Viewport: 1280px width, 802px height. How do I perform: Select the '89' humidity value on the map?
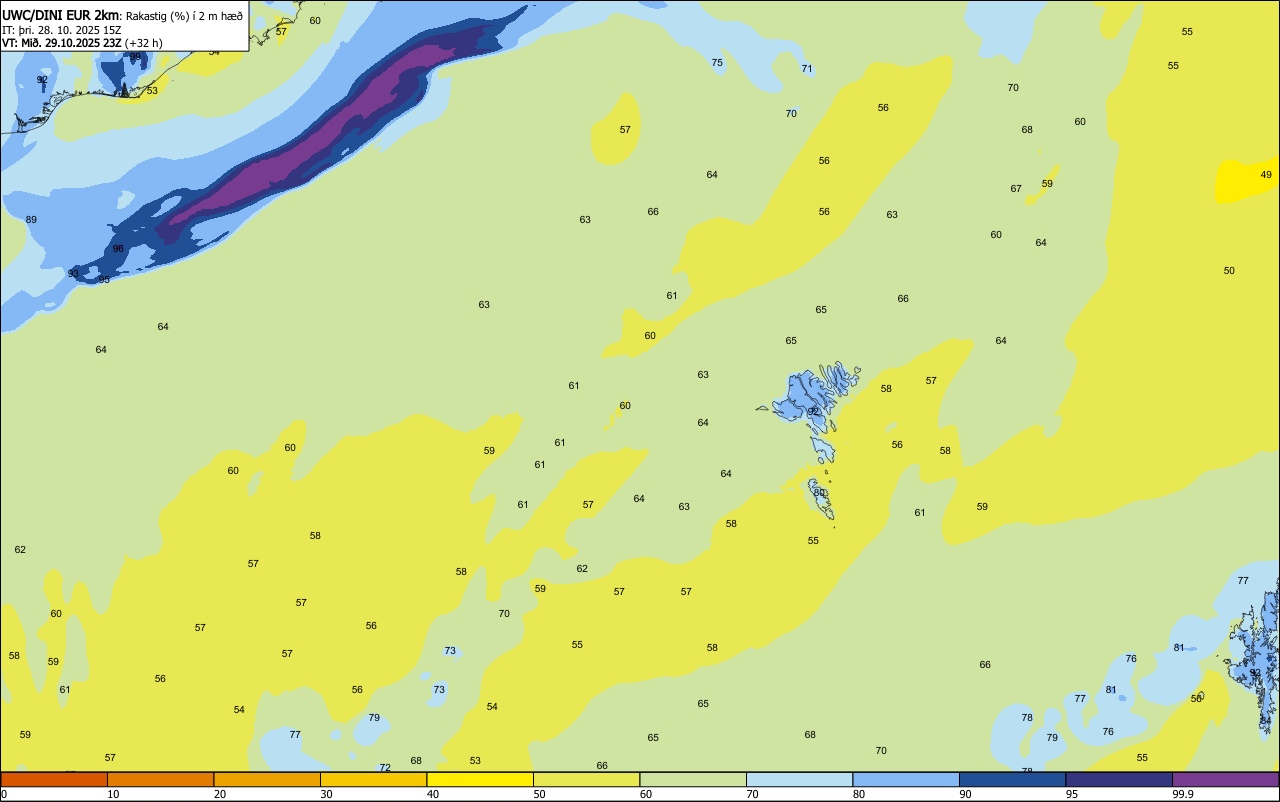tap(31, 219)
